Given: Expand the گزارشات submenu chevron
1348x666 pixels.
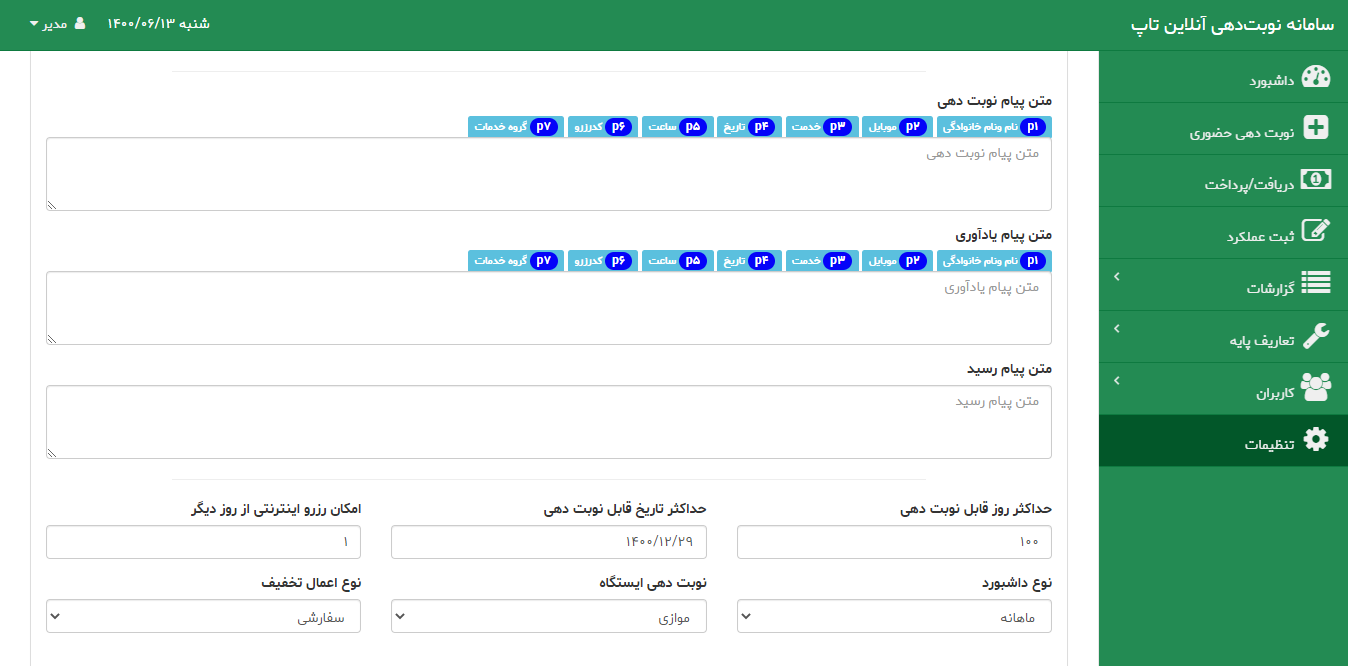Looking at the screenshot, I should coord(1117,276).
